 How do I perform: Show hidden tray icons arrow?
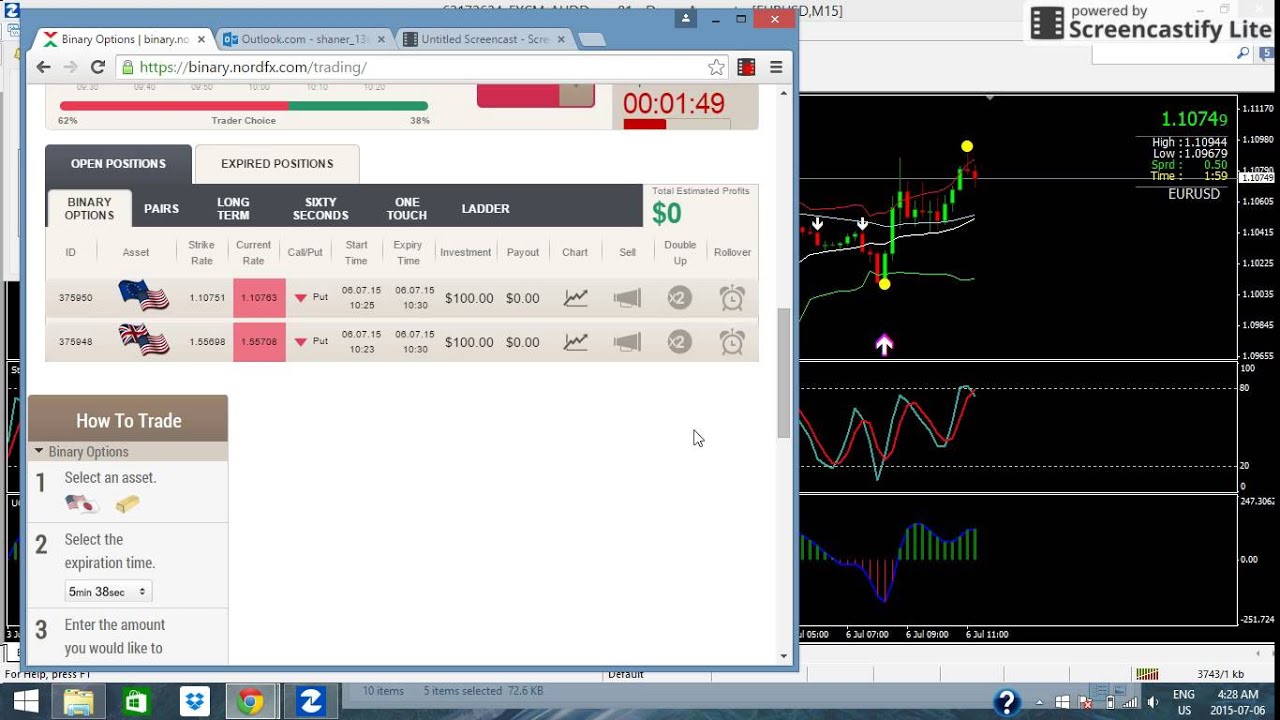[1041, 702]
